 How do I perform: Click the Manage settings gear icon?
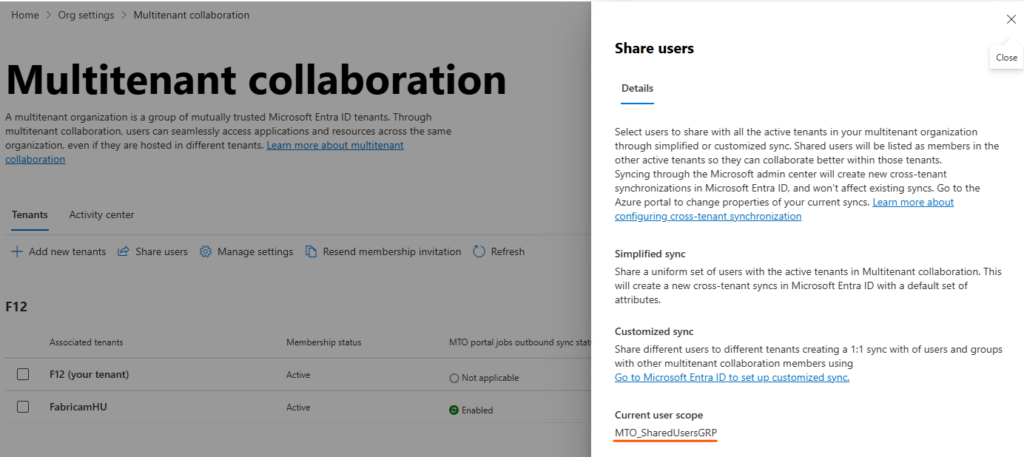click(206, 252)
